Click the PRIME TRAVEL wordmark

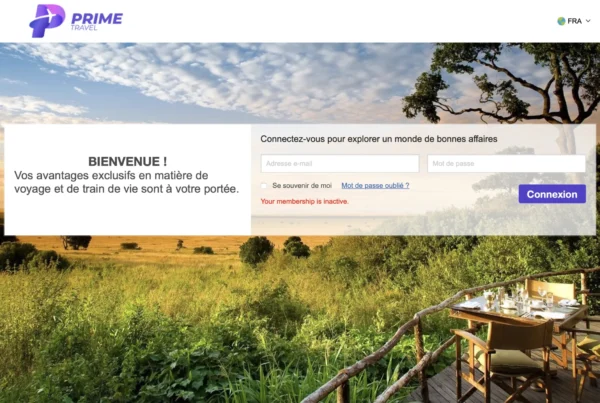pos(96,21)
